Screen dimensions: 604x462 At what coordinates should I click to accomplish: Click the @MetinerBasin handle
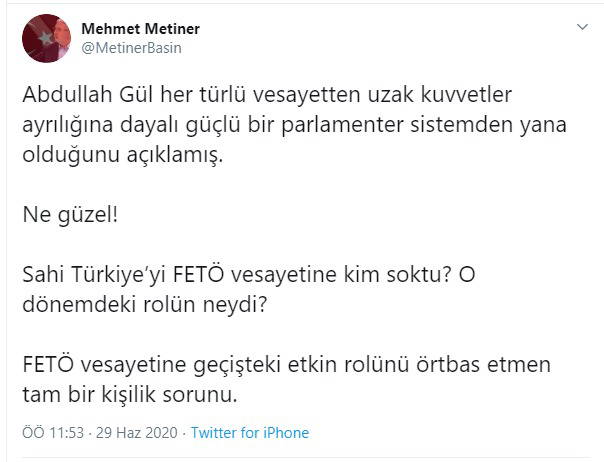[130, 47]
